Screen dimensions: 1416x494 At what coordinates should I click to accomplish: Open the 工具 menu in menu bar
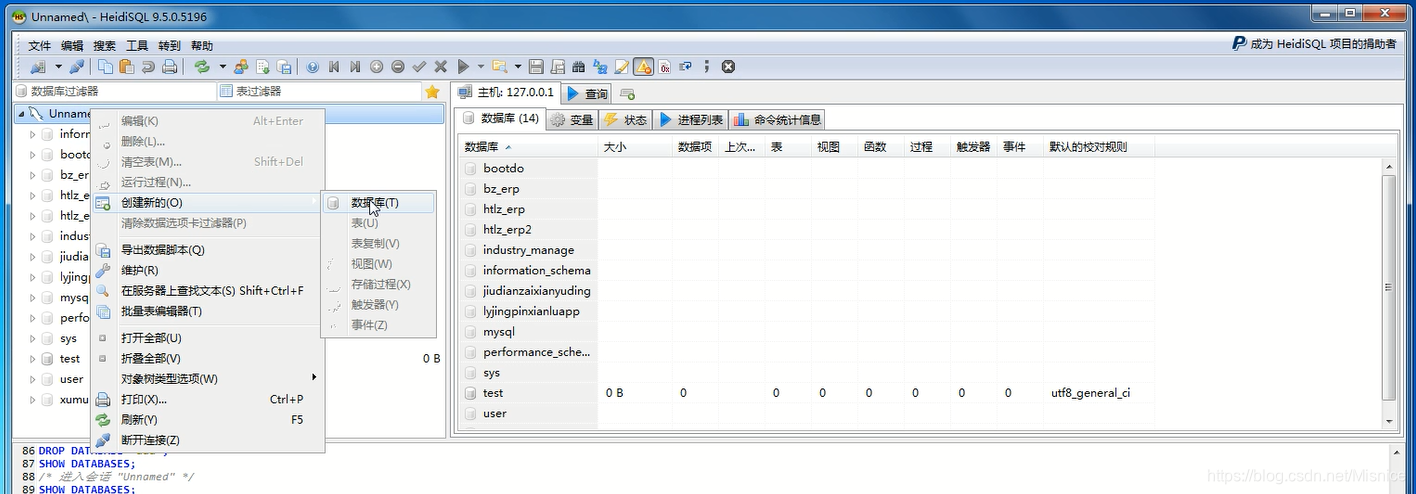click(x=137, y=46)
